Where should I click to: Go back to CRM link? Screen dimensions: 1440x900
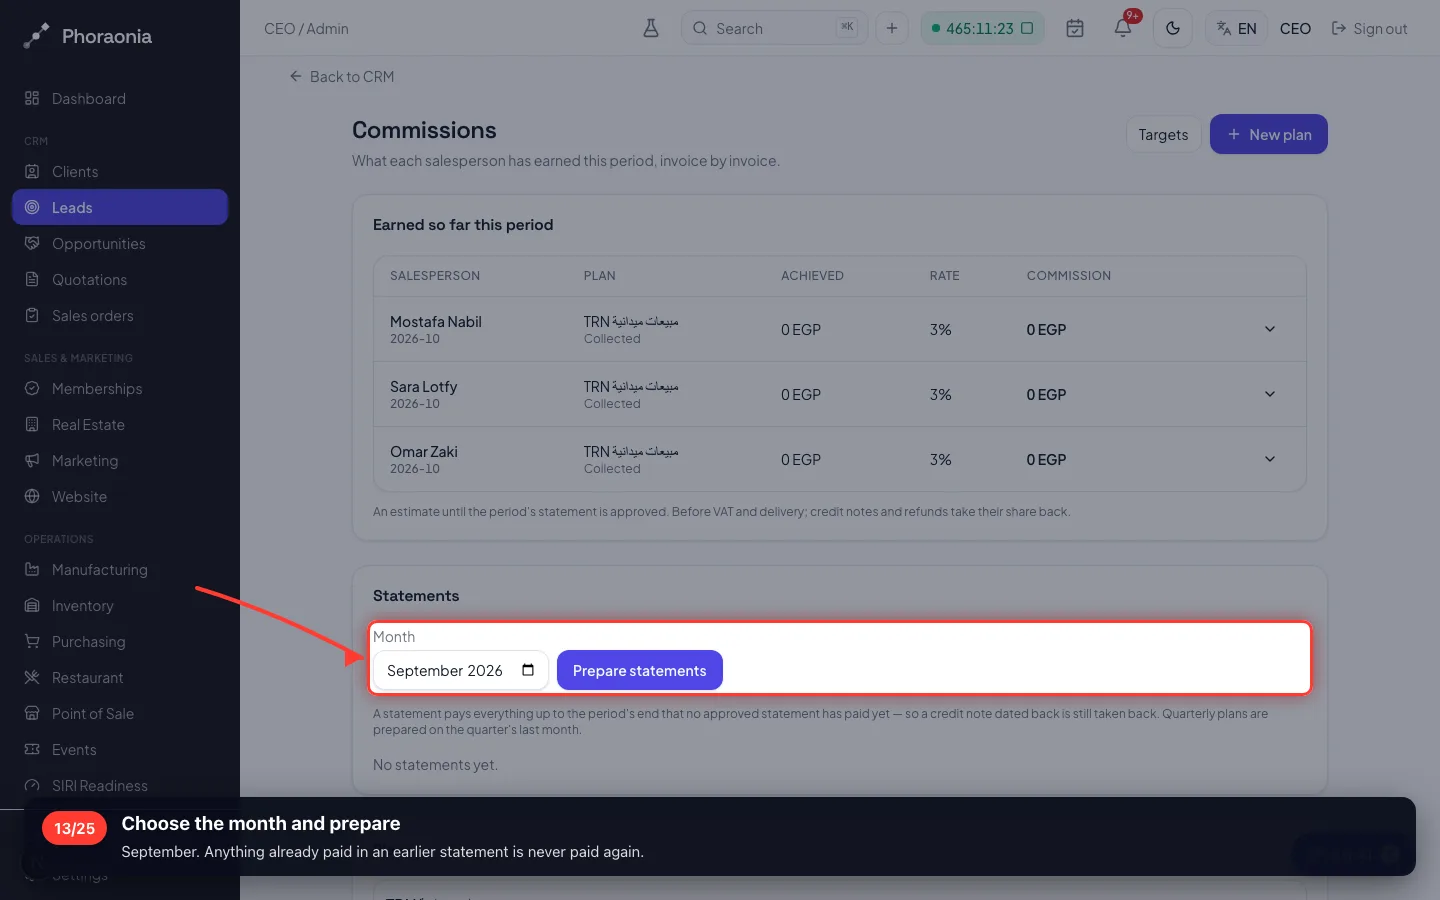tap(342, 76)
